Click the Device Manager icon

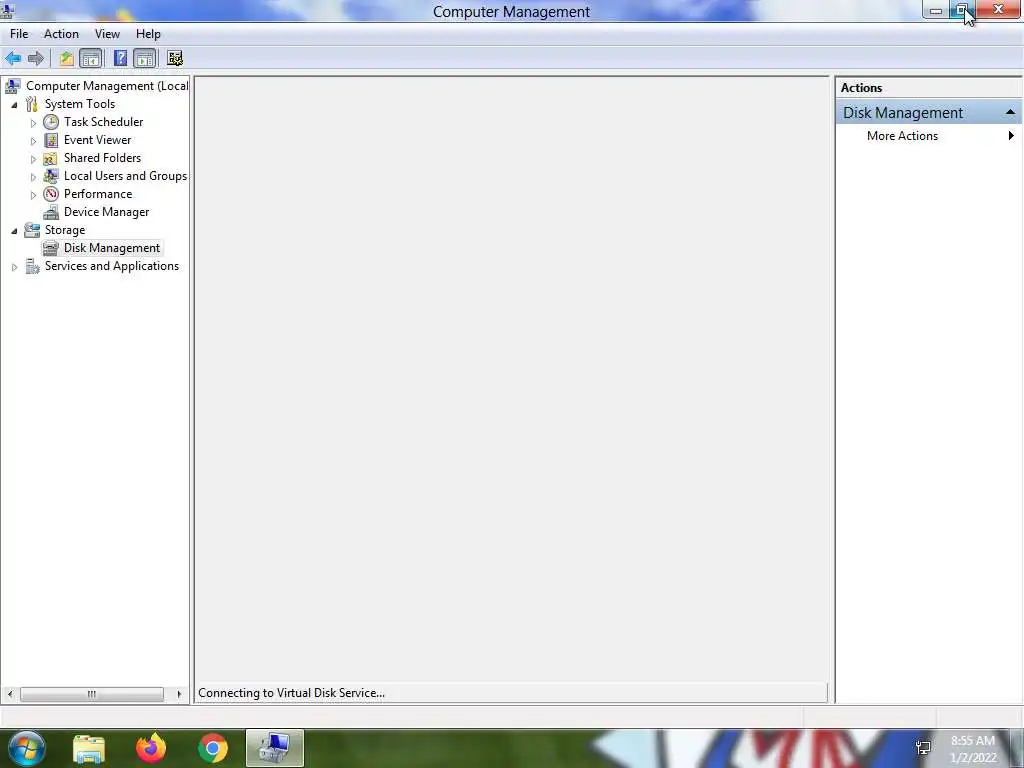[51, 212]
